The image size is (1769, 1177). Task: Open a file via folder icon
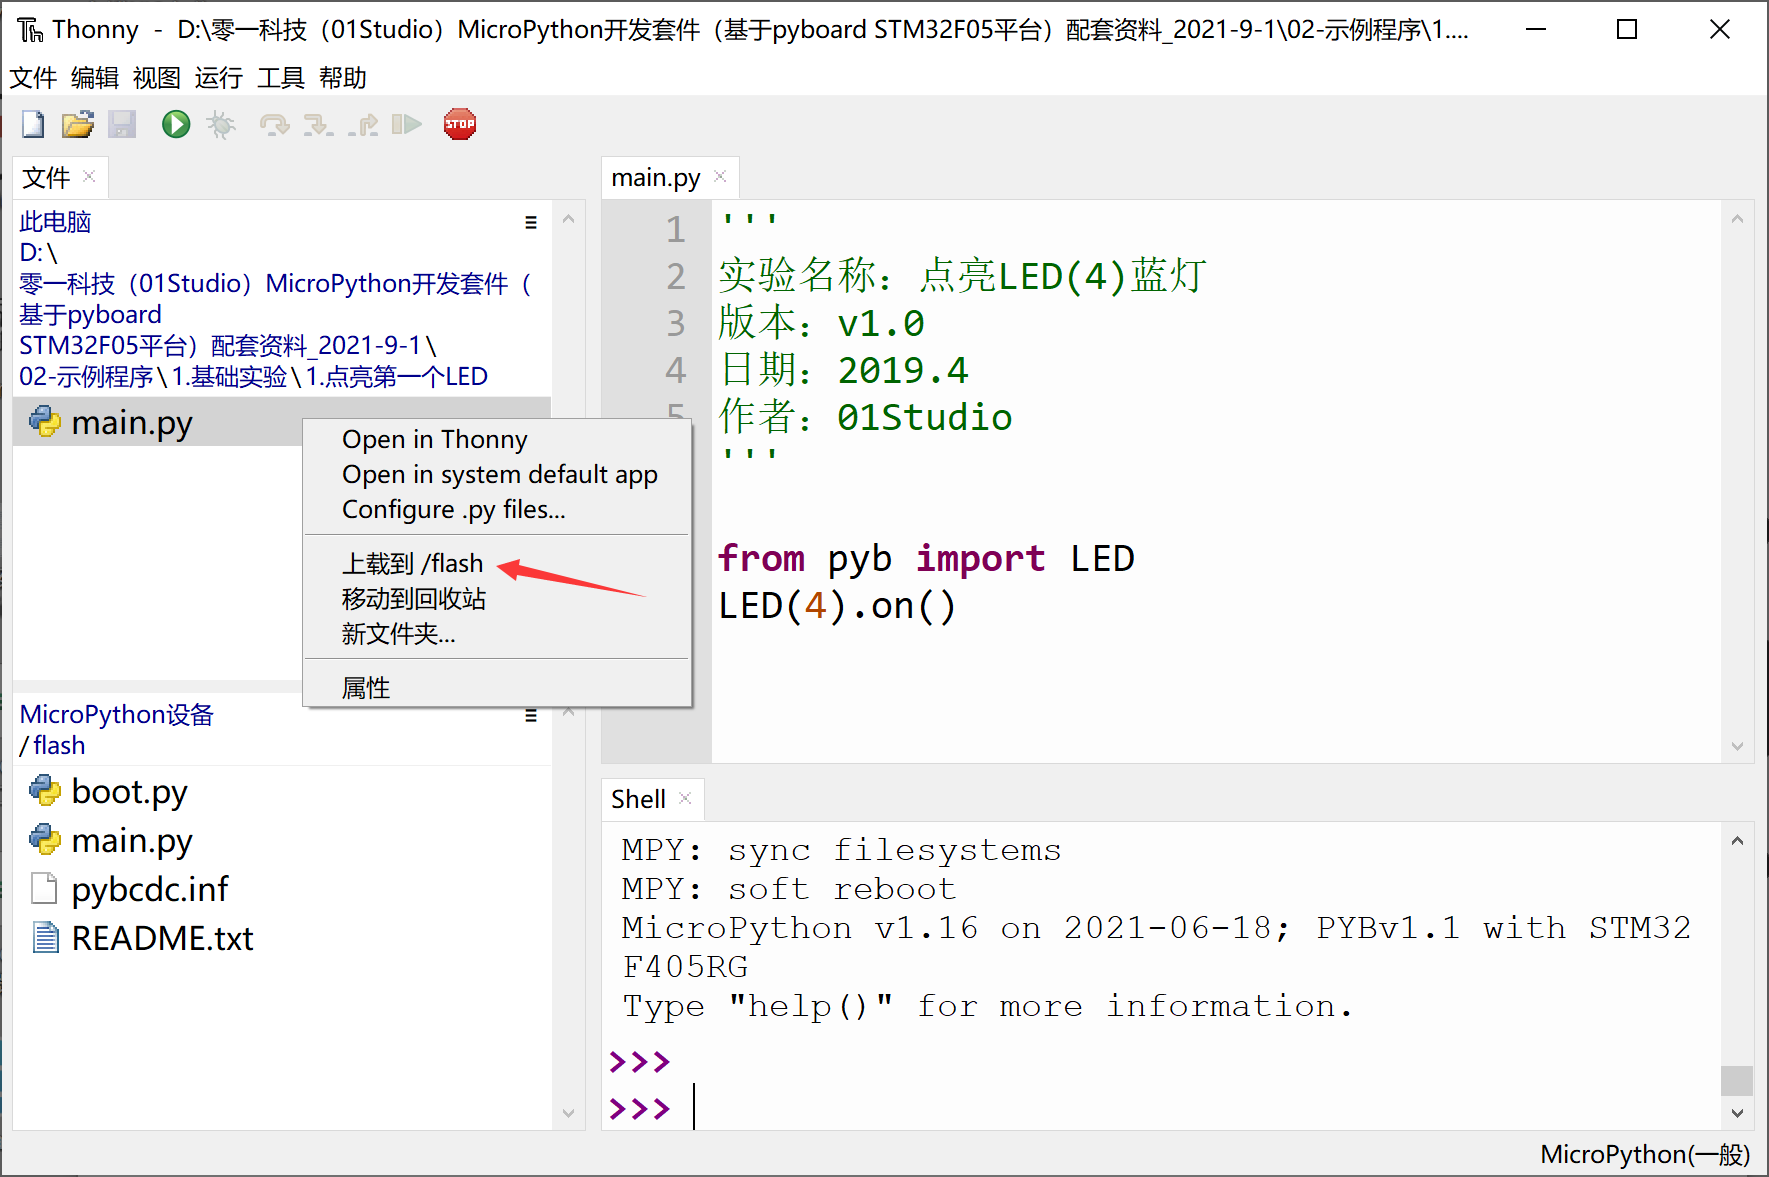click(x=77, y=123)
